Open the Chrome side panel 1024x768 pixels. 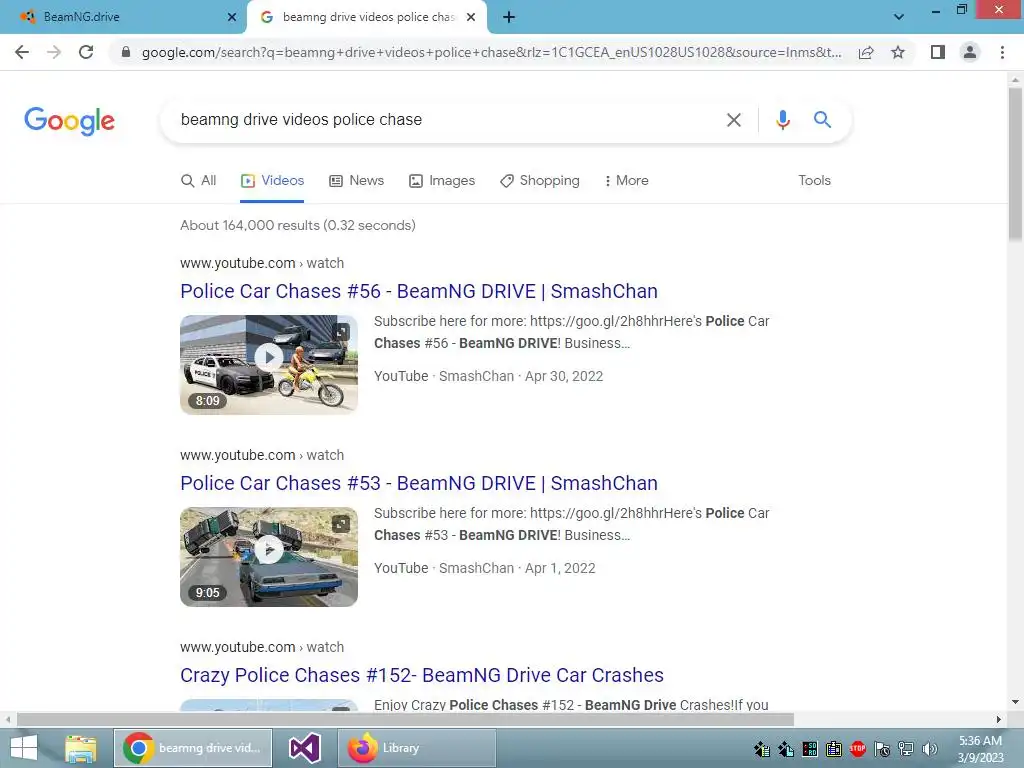point(938,52)
